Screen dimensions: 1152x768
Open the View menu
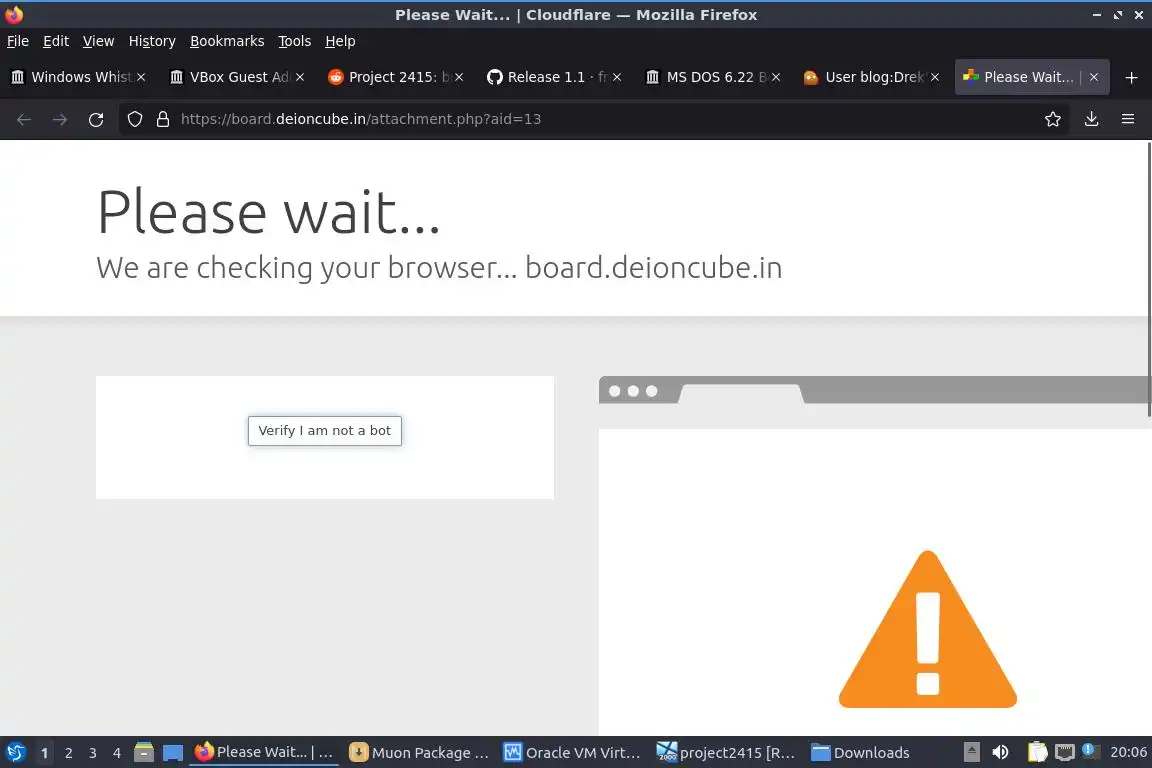point(98,41)
